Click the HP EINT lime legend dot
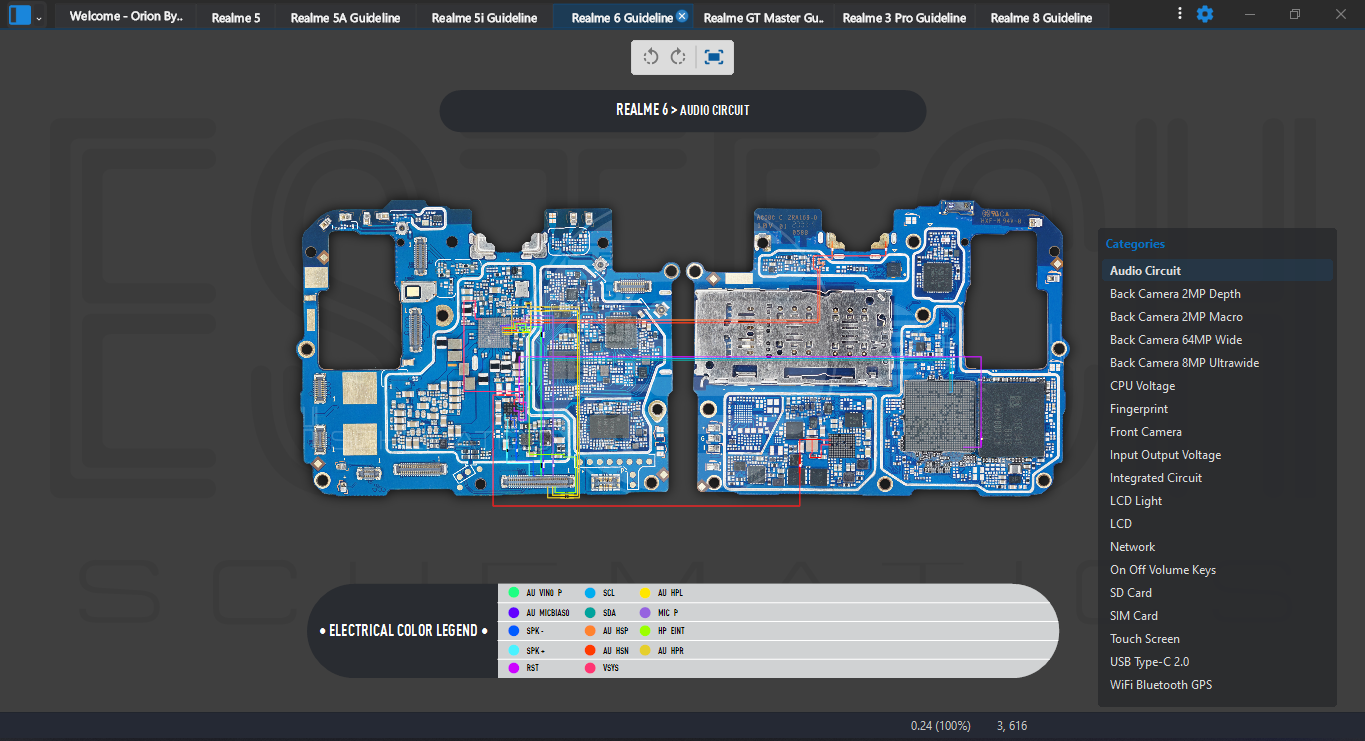This screenshot has width=1365, height=741. (645, 631)
